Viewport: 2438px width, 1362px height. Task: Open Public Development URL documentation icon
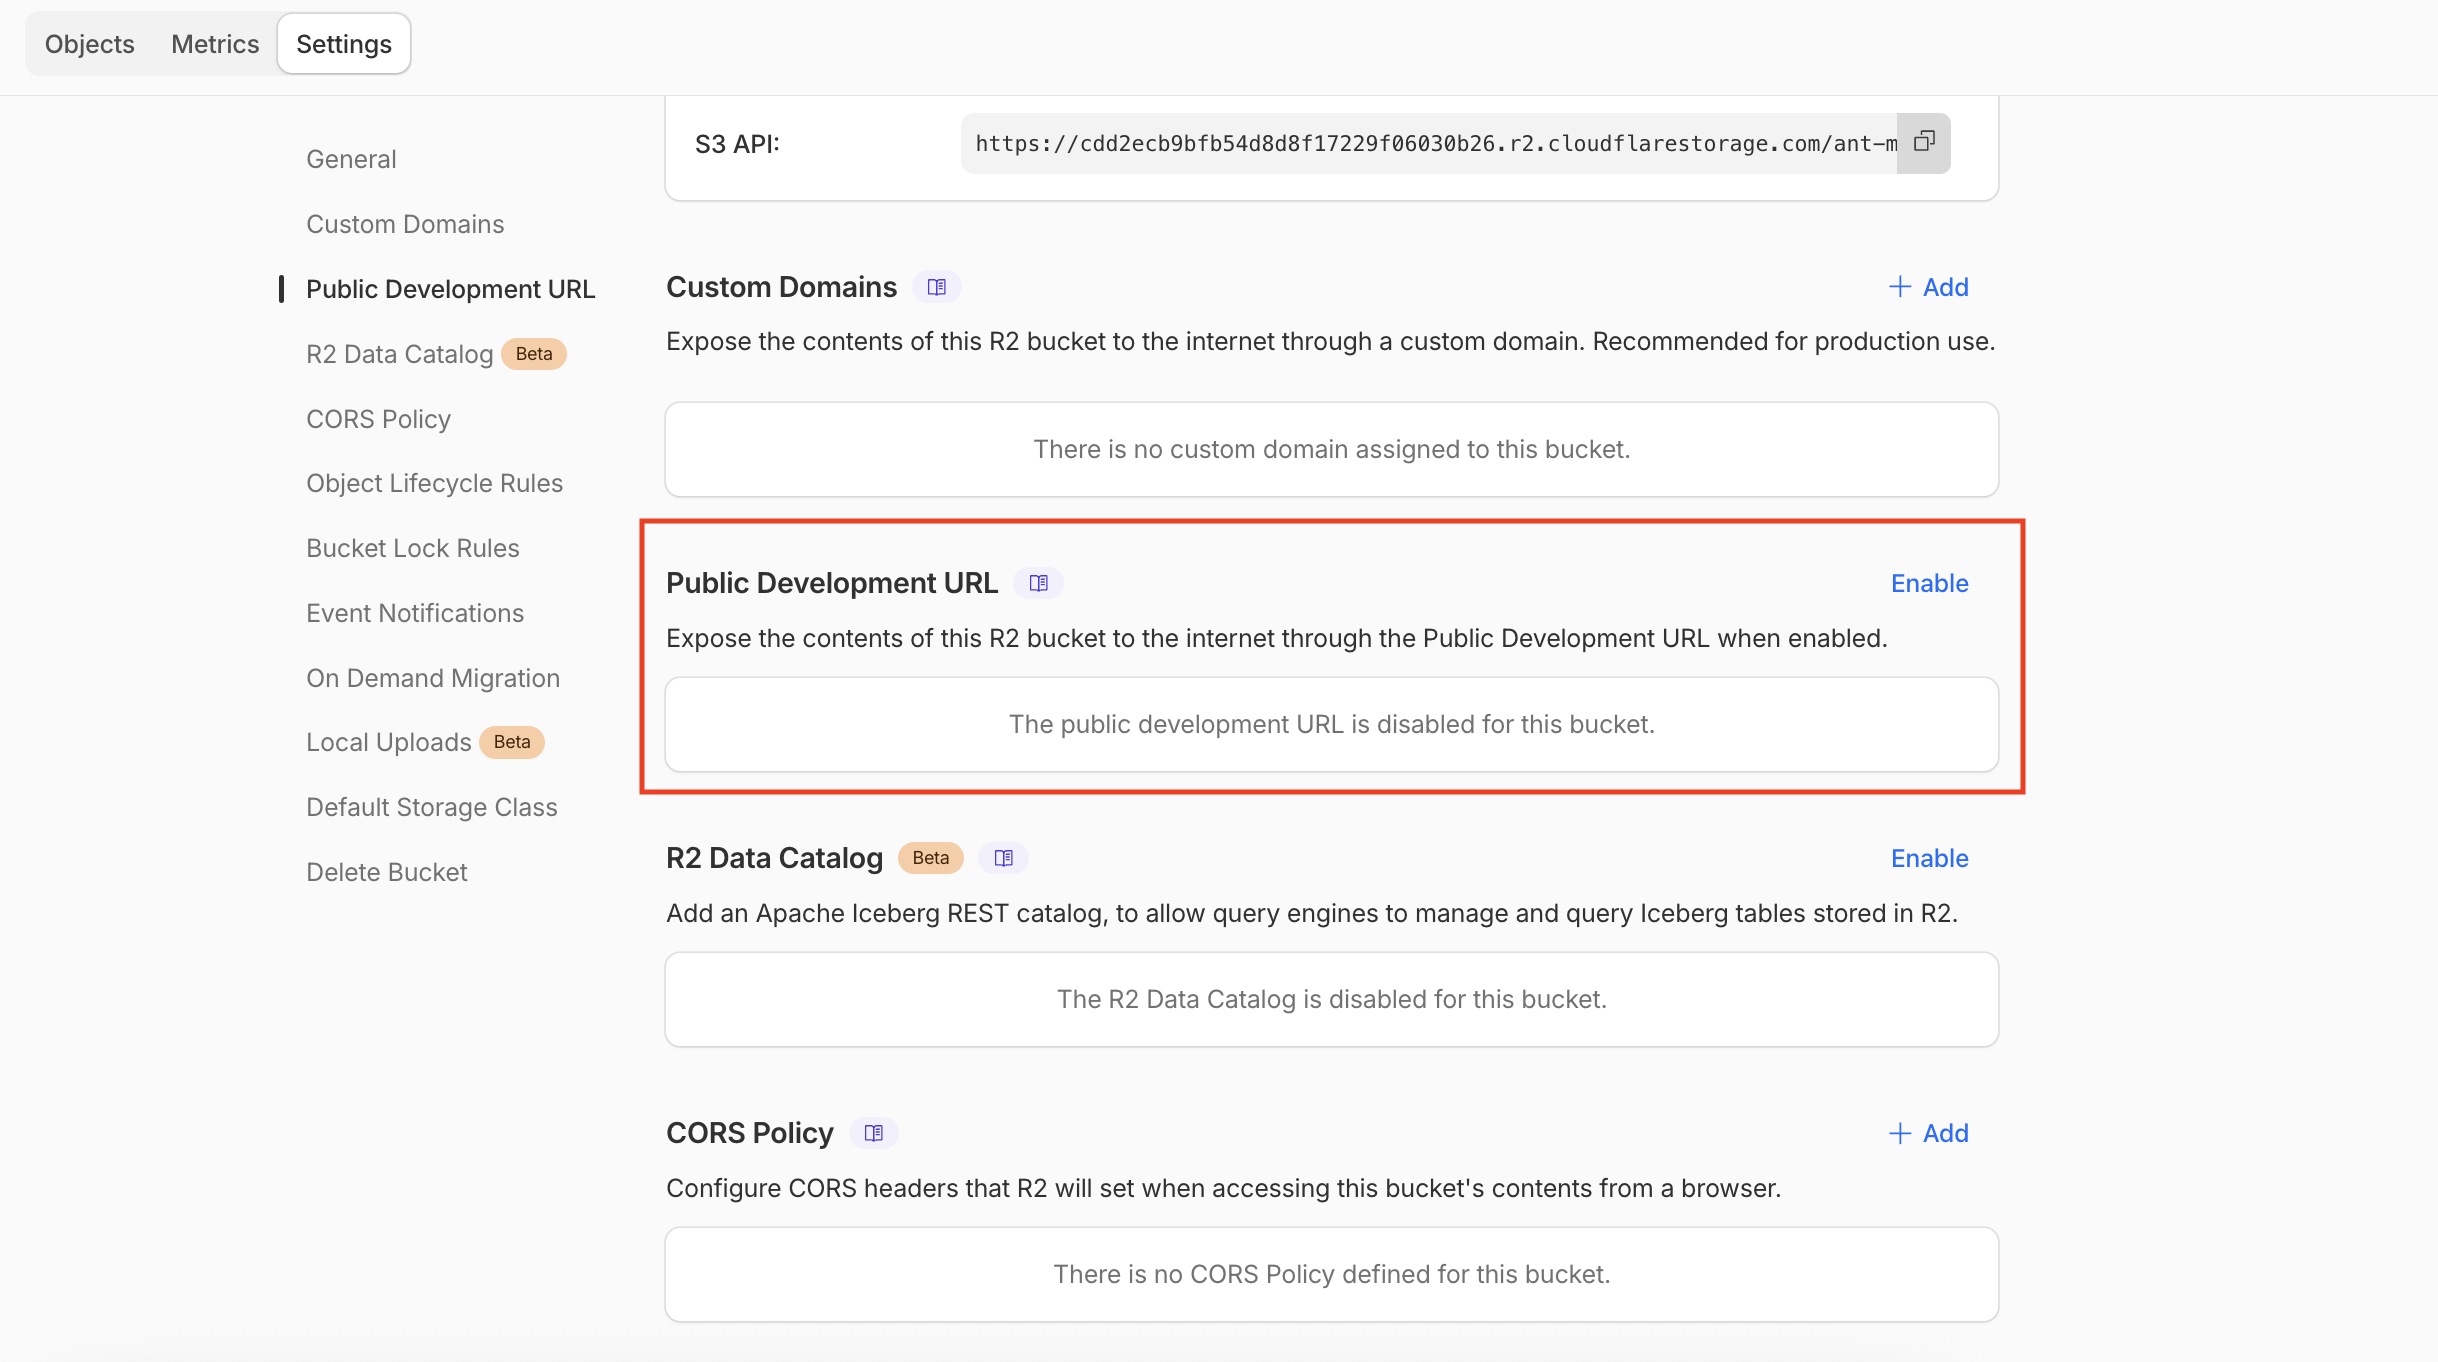1039,583
